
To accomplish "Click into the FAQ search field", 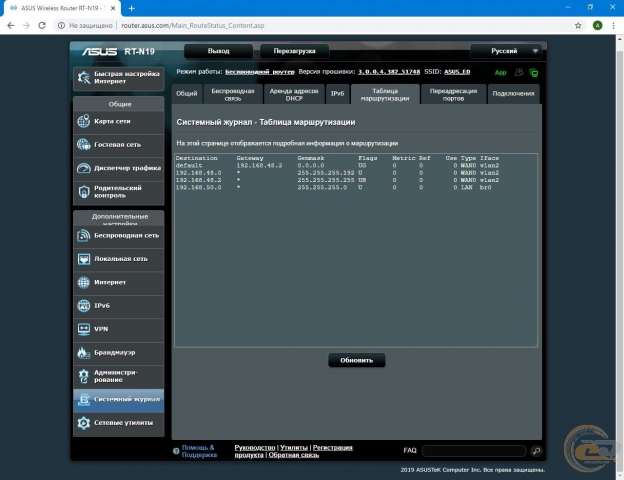I will tap(474, 451).
